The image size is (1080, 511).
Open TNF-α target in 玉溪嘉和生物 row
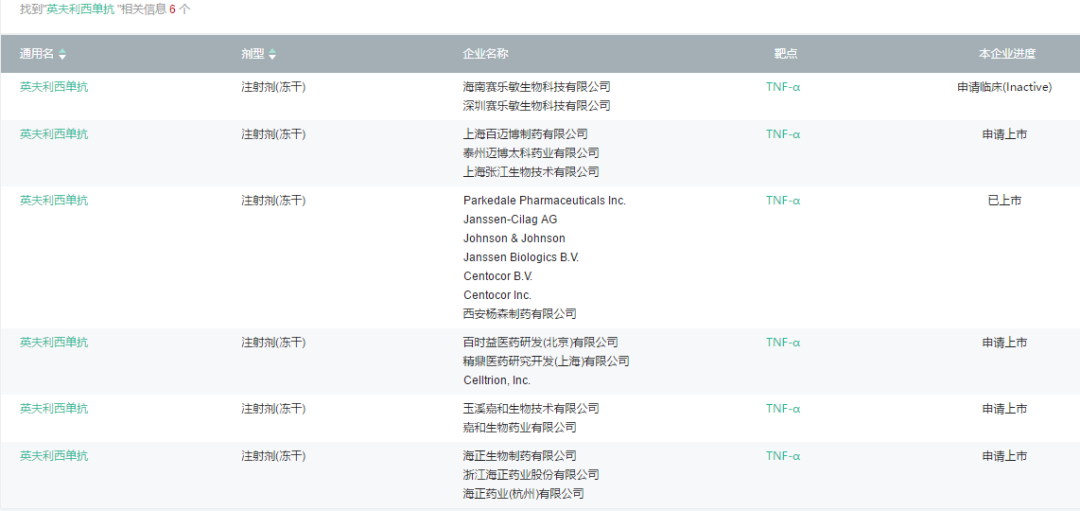pyautogui.click(x=783, y=409)
